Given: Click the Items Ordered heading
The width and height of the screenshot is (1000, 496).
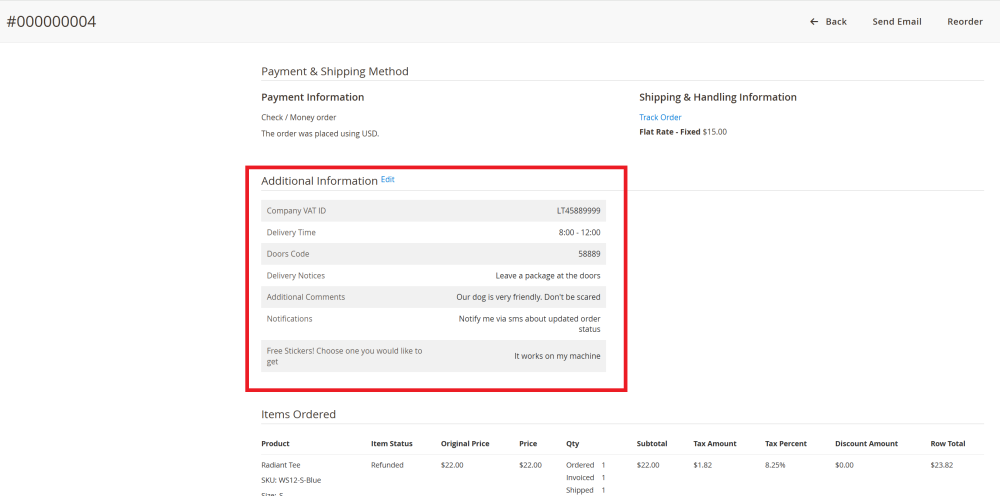Looking at the screenshot, I should [298, 414].
